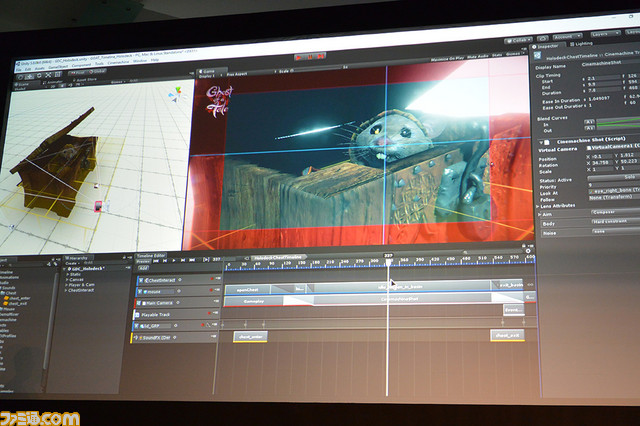This screenshot has height=426, width=640.
Task: Select the Rect transform tool
Action: (x=57, y=74)
